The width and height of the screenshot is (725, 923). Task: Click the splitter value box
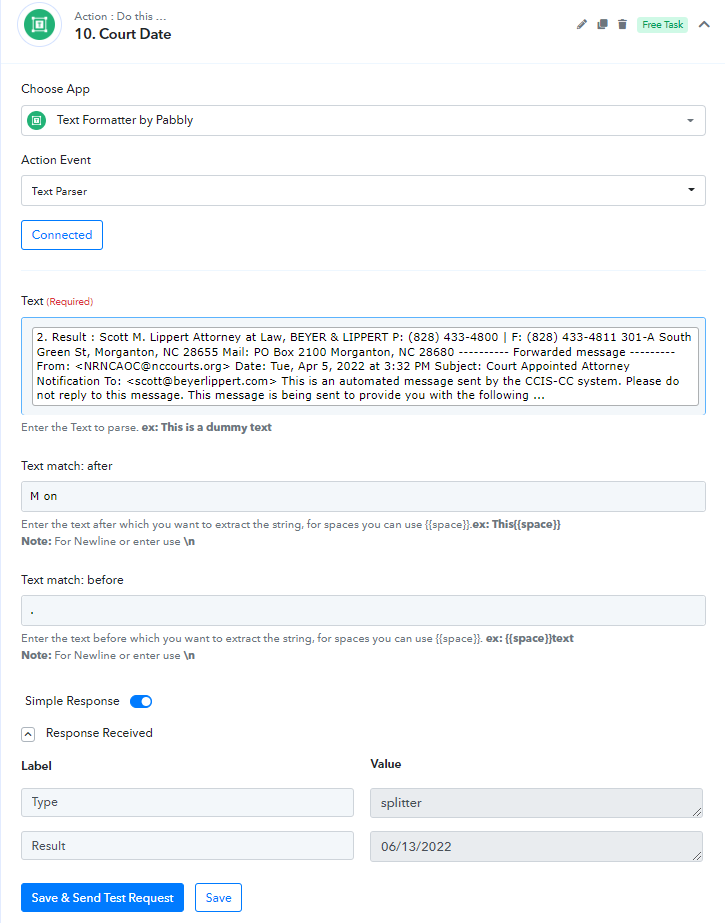click(536, 803)
